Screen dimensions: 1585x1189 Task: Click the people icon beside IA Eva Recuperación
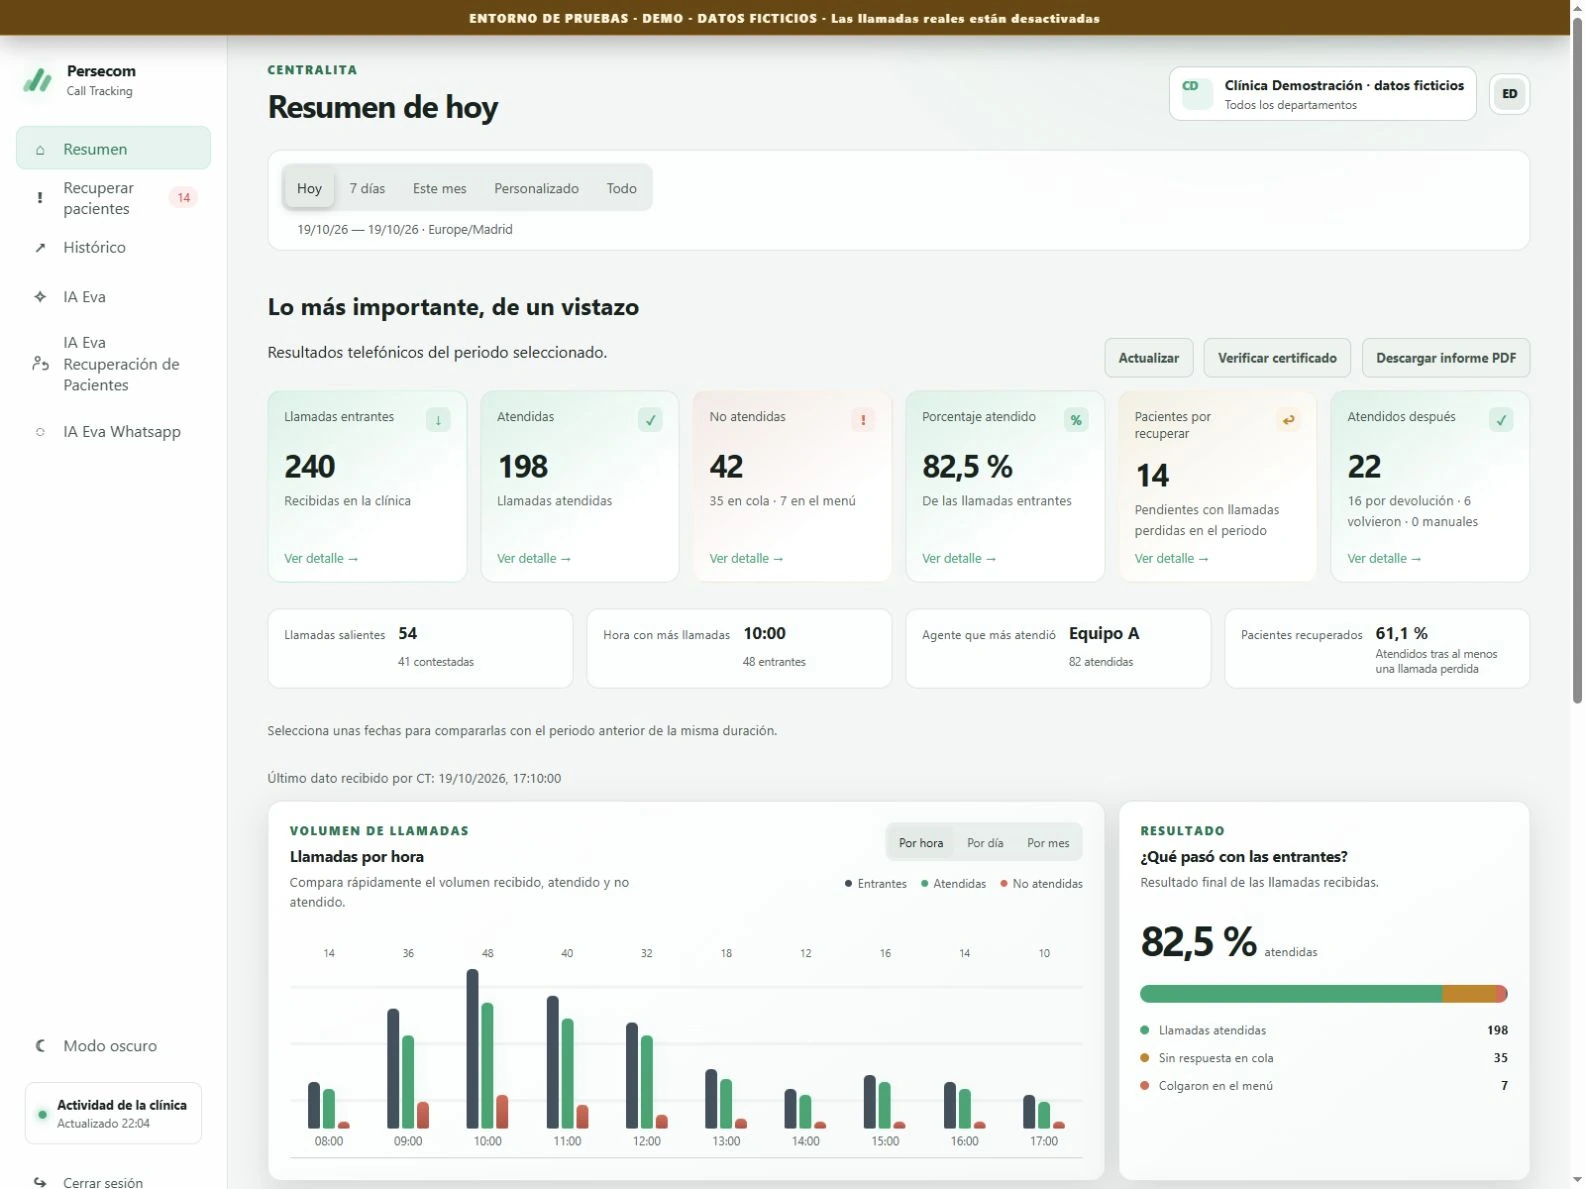[40, 364]
